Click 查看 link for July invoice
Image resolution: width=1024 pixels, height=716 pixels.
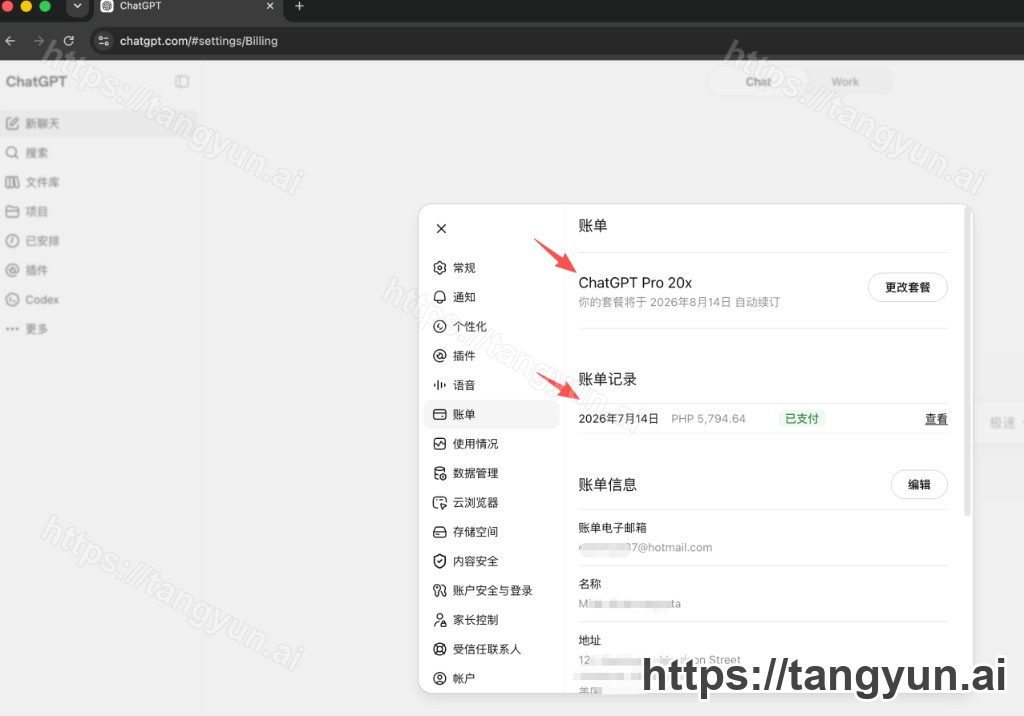[936, 419]
